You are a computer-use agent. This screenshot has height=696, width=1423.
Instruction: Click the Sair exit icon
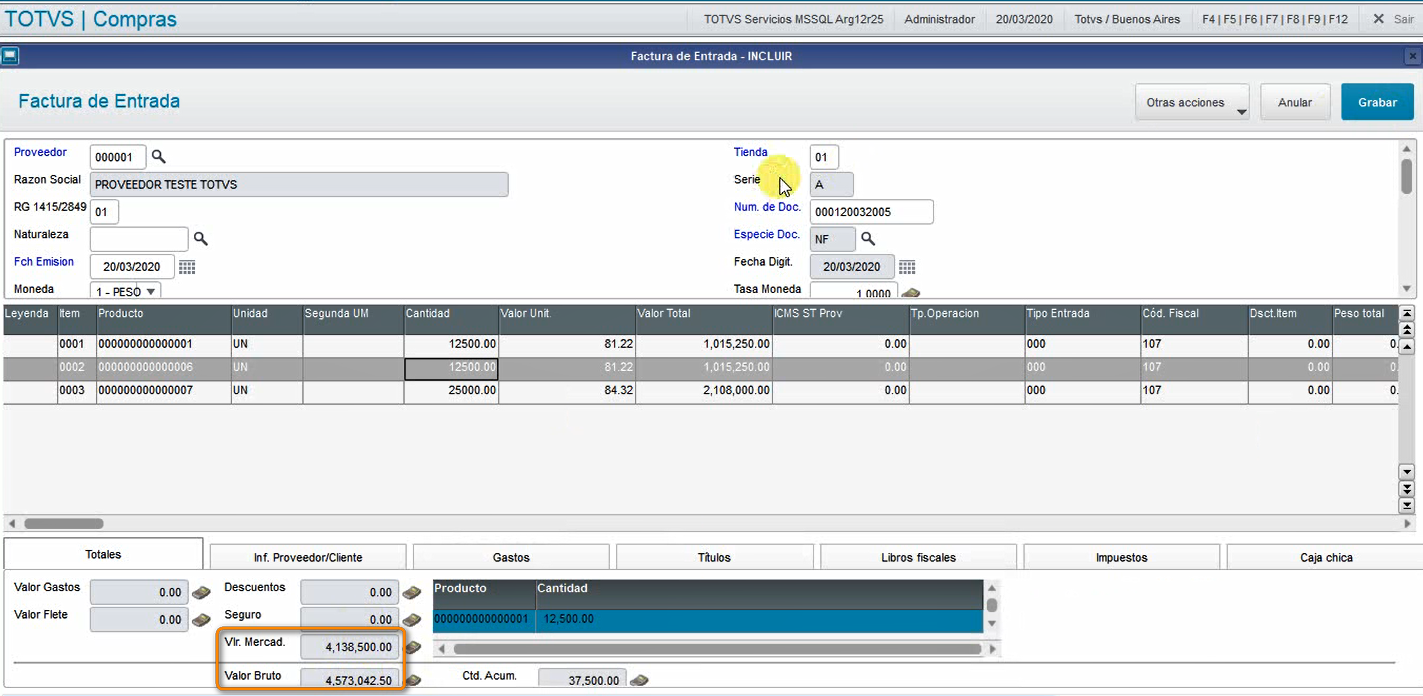click(1379, 19)
